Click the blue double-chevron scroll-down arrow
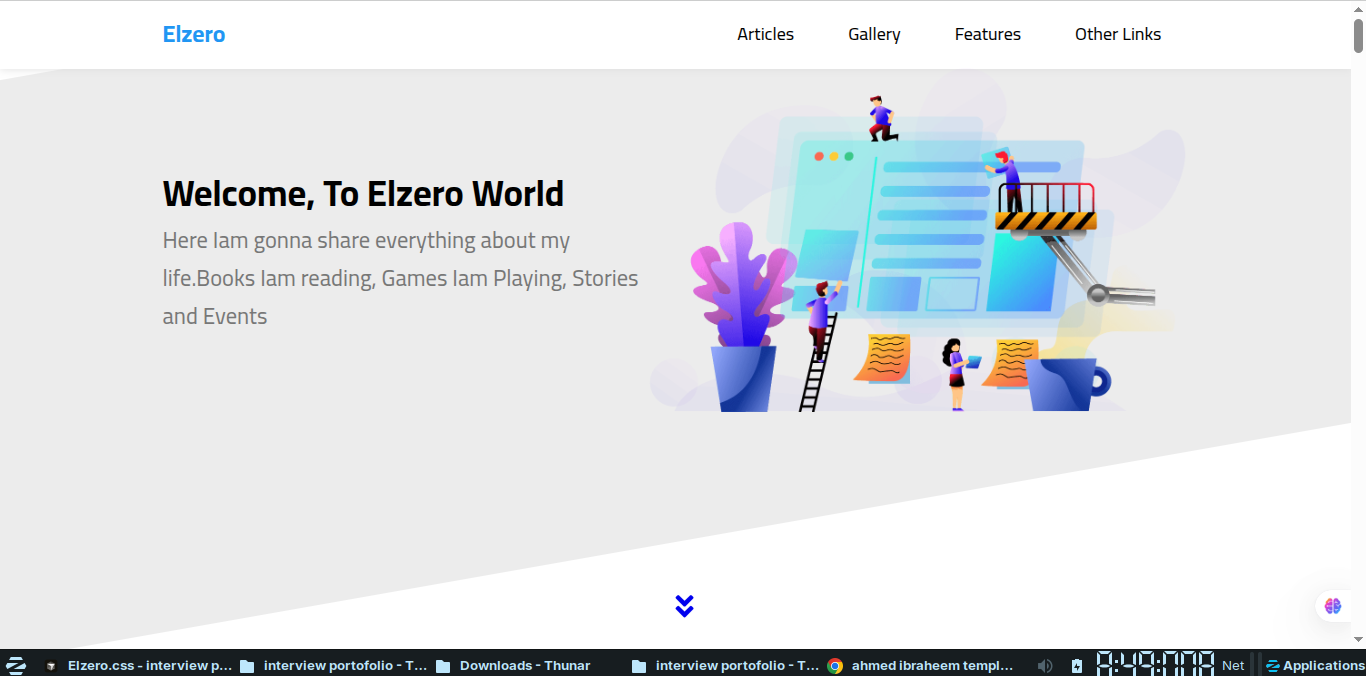Viewport: 1366px width, 676px height. click(684, 606)
